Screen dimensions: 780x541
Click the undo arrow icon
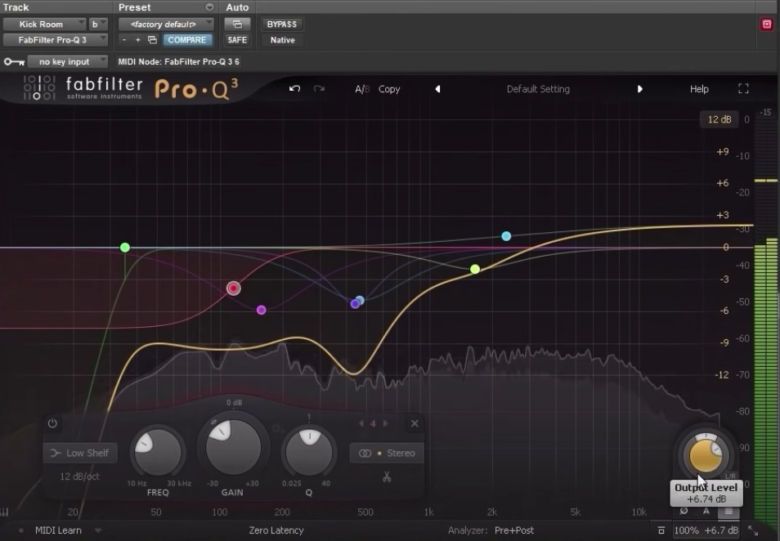(x=294, y=89)
